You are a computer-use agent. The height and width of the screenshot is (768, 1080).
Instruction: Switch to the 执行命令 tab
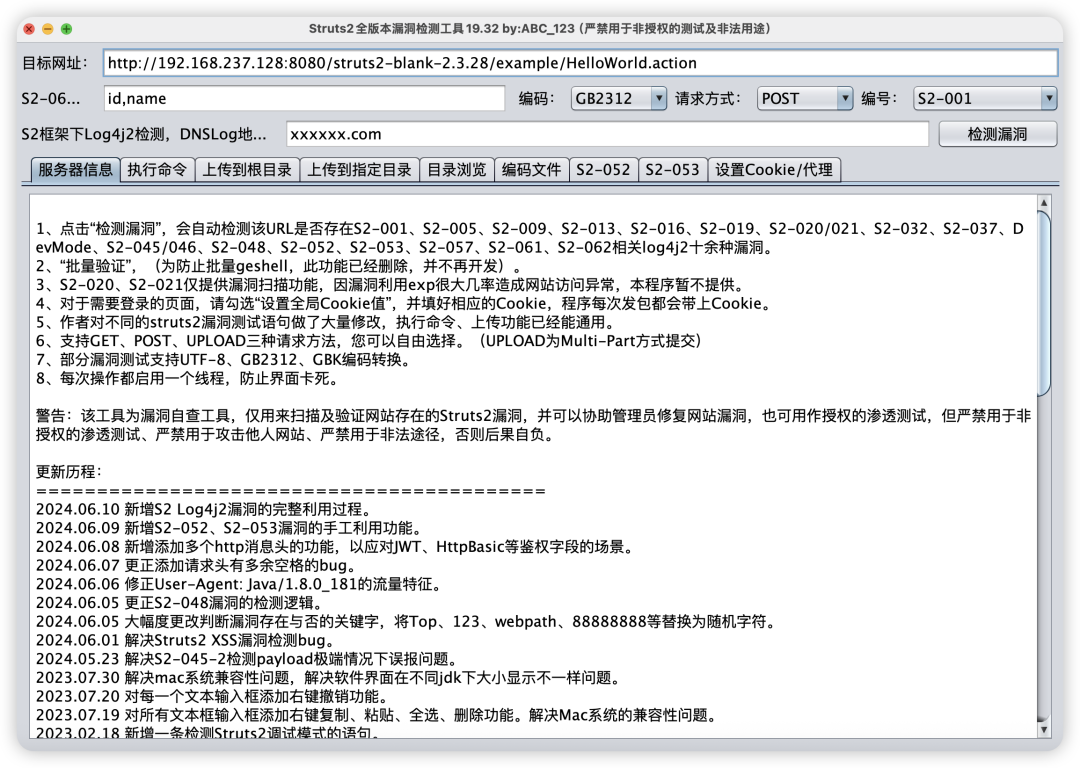click(x=157, y=169)
